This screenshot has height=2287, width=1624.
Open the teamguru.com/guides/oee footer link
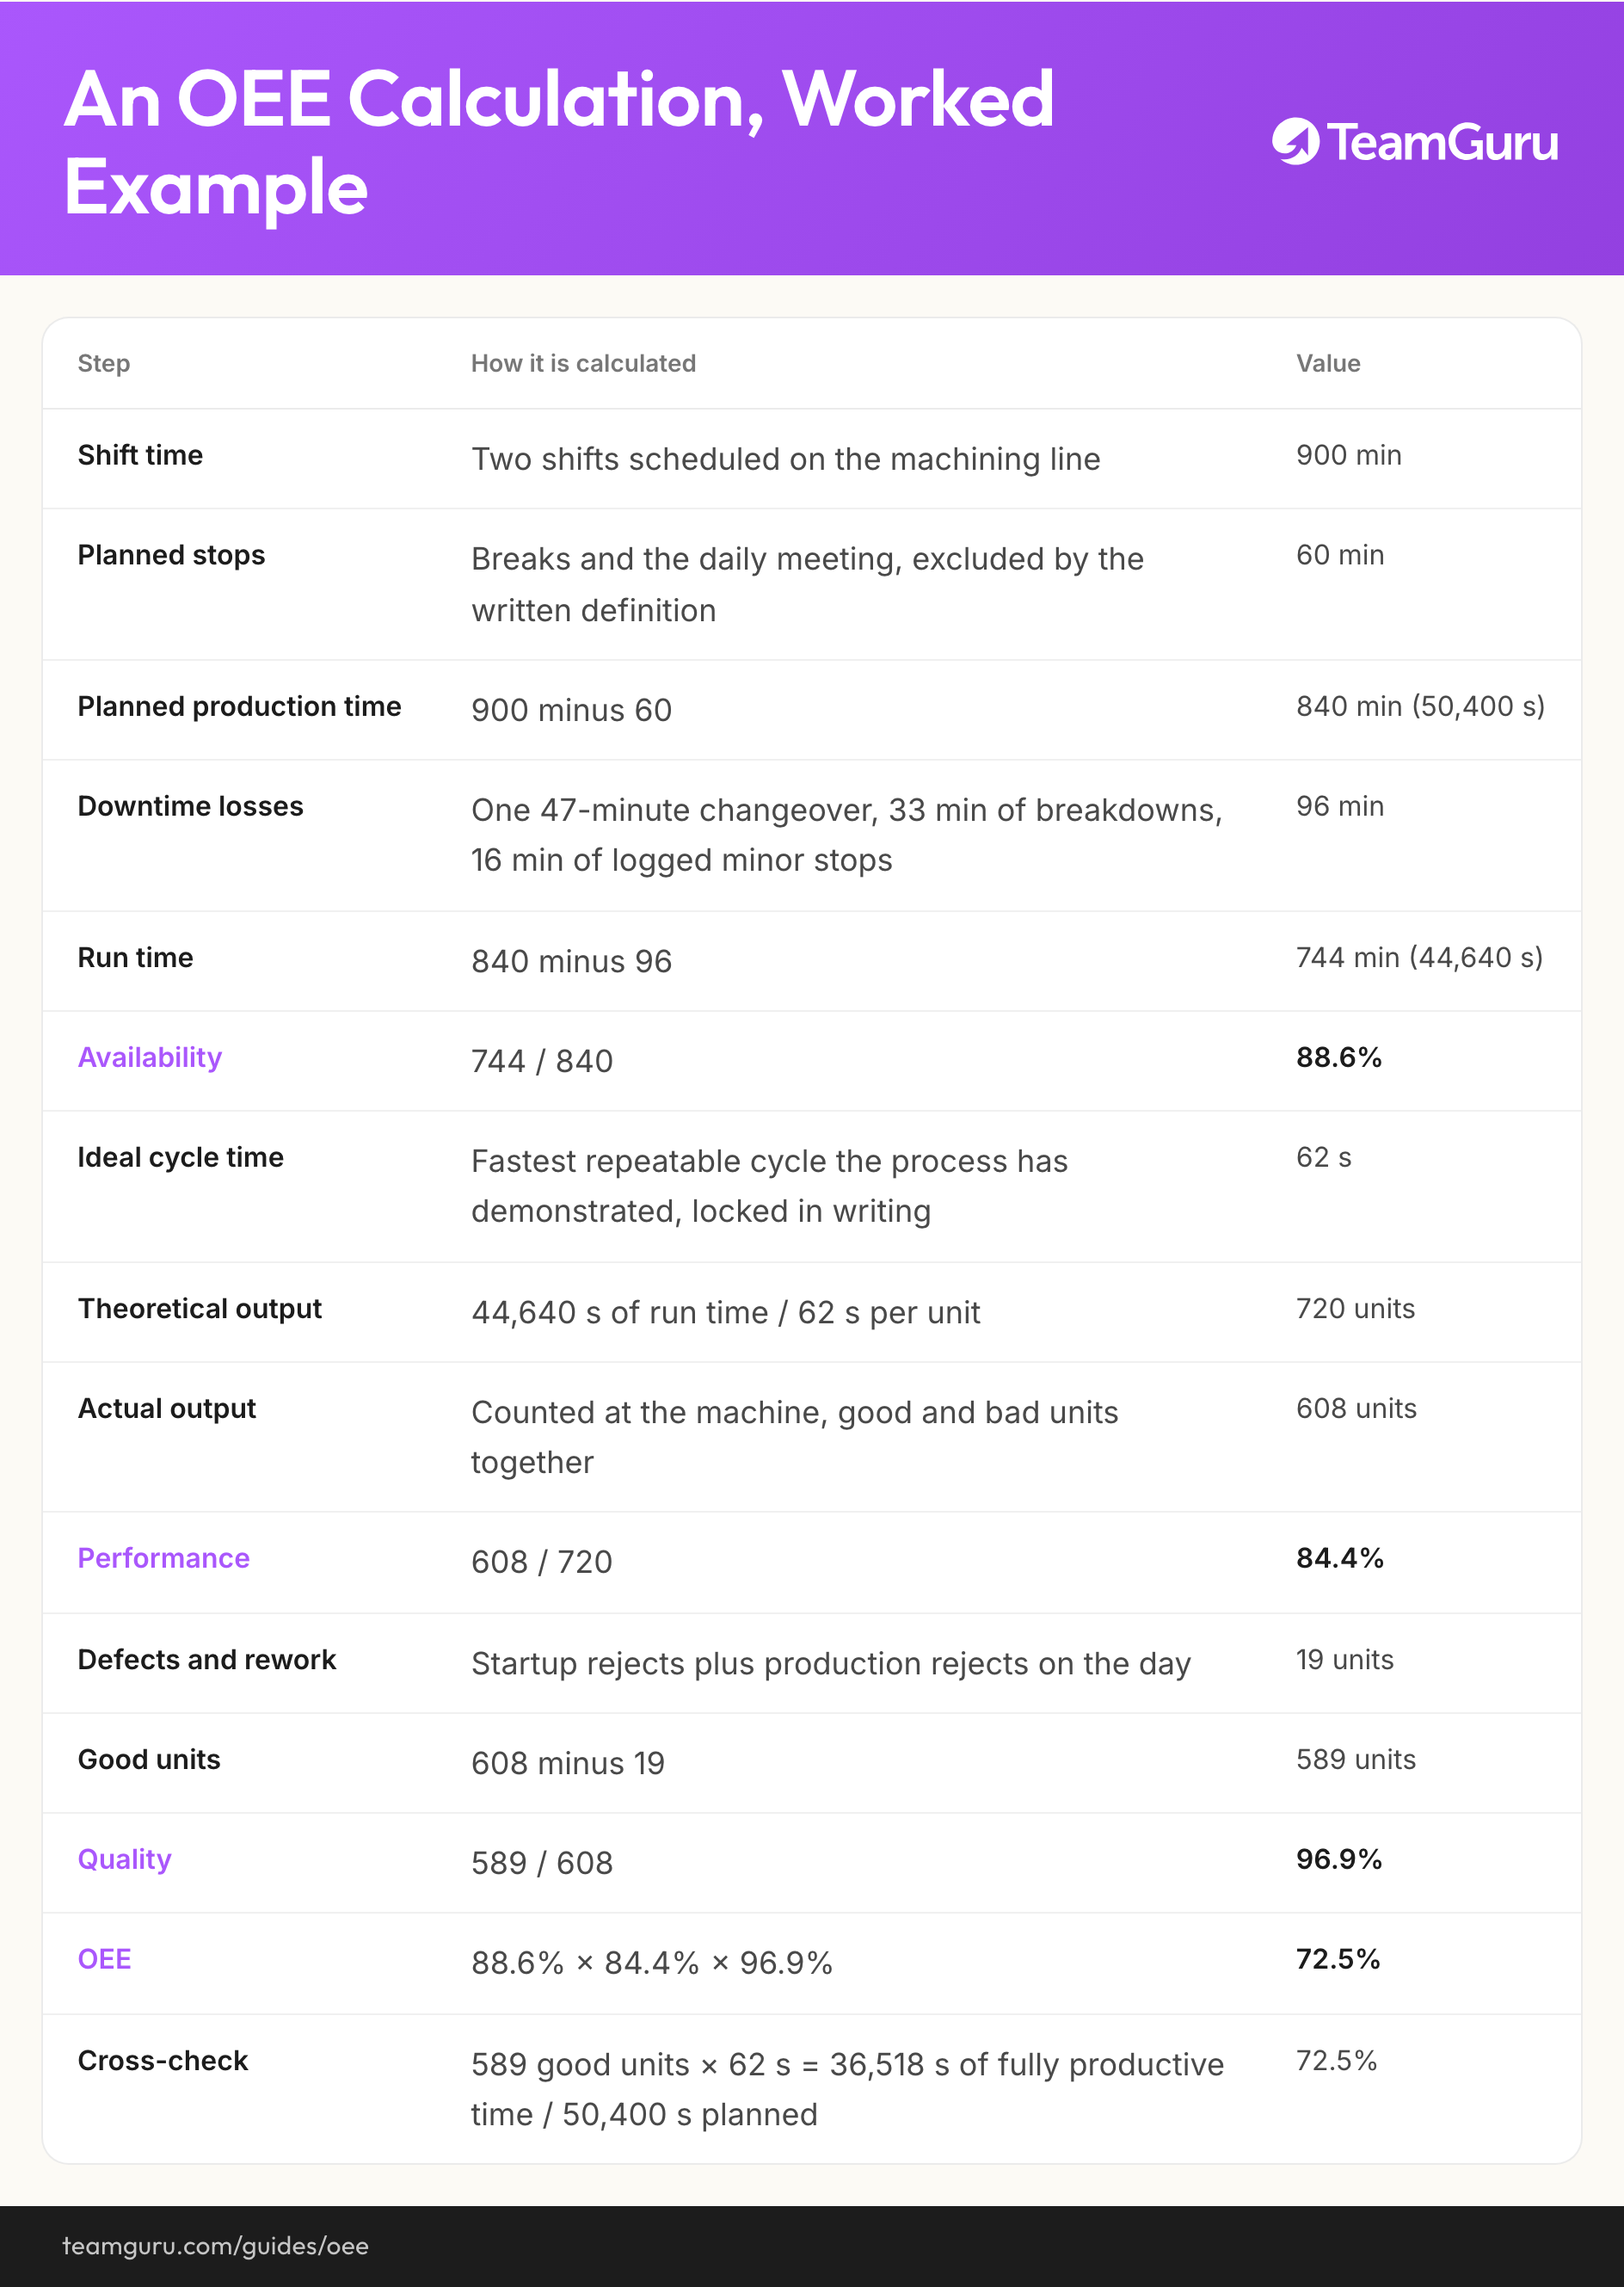click(215, 2246)
